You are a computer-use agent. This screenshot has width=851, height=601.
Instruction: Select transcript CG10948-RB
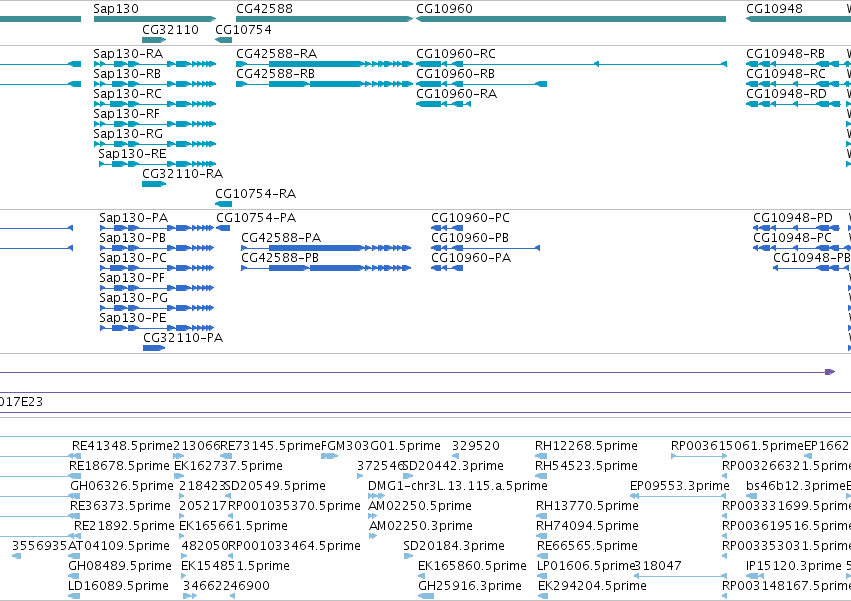[x=785, y=53]
